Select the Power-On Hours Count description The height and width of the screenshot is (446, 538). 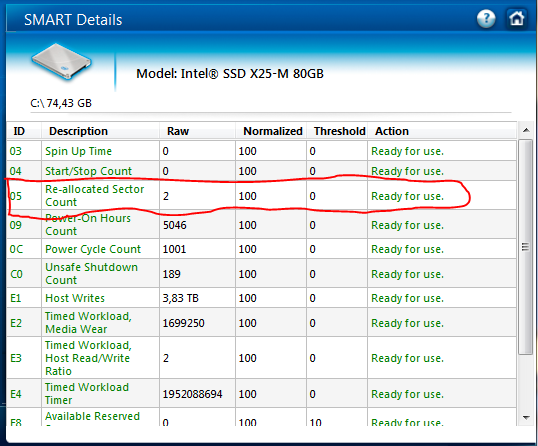[x=88, y=224]
